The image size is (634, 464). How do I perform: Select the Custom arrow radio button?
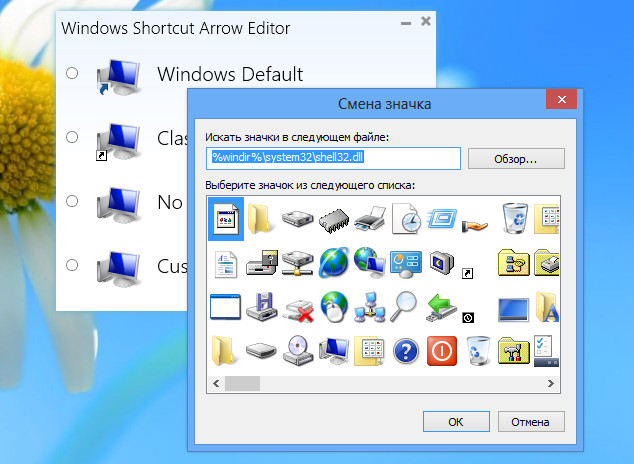[72, 265]
